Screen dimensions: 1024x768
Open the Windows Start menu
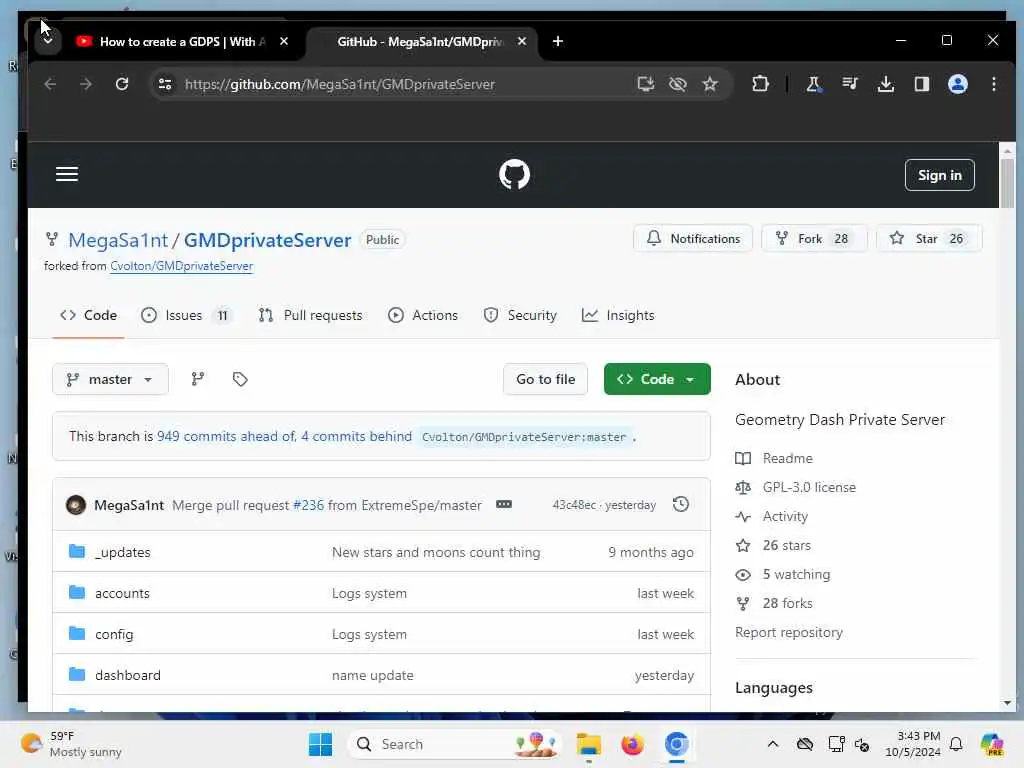[320, 744]
